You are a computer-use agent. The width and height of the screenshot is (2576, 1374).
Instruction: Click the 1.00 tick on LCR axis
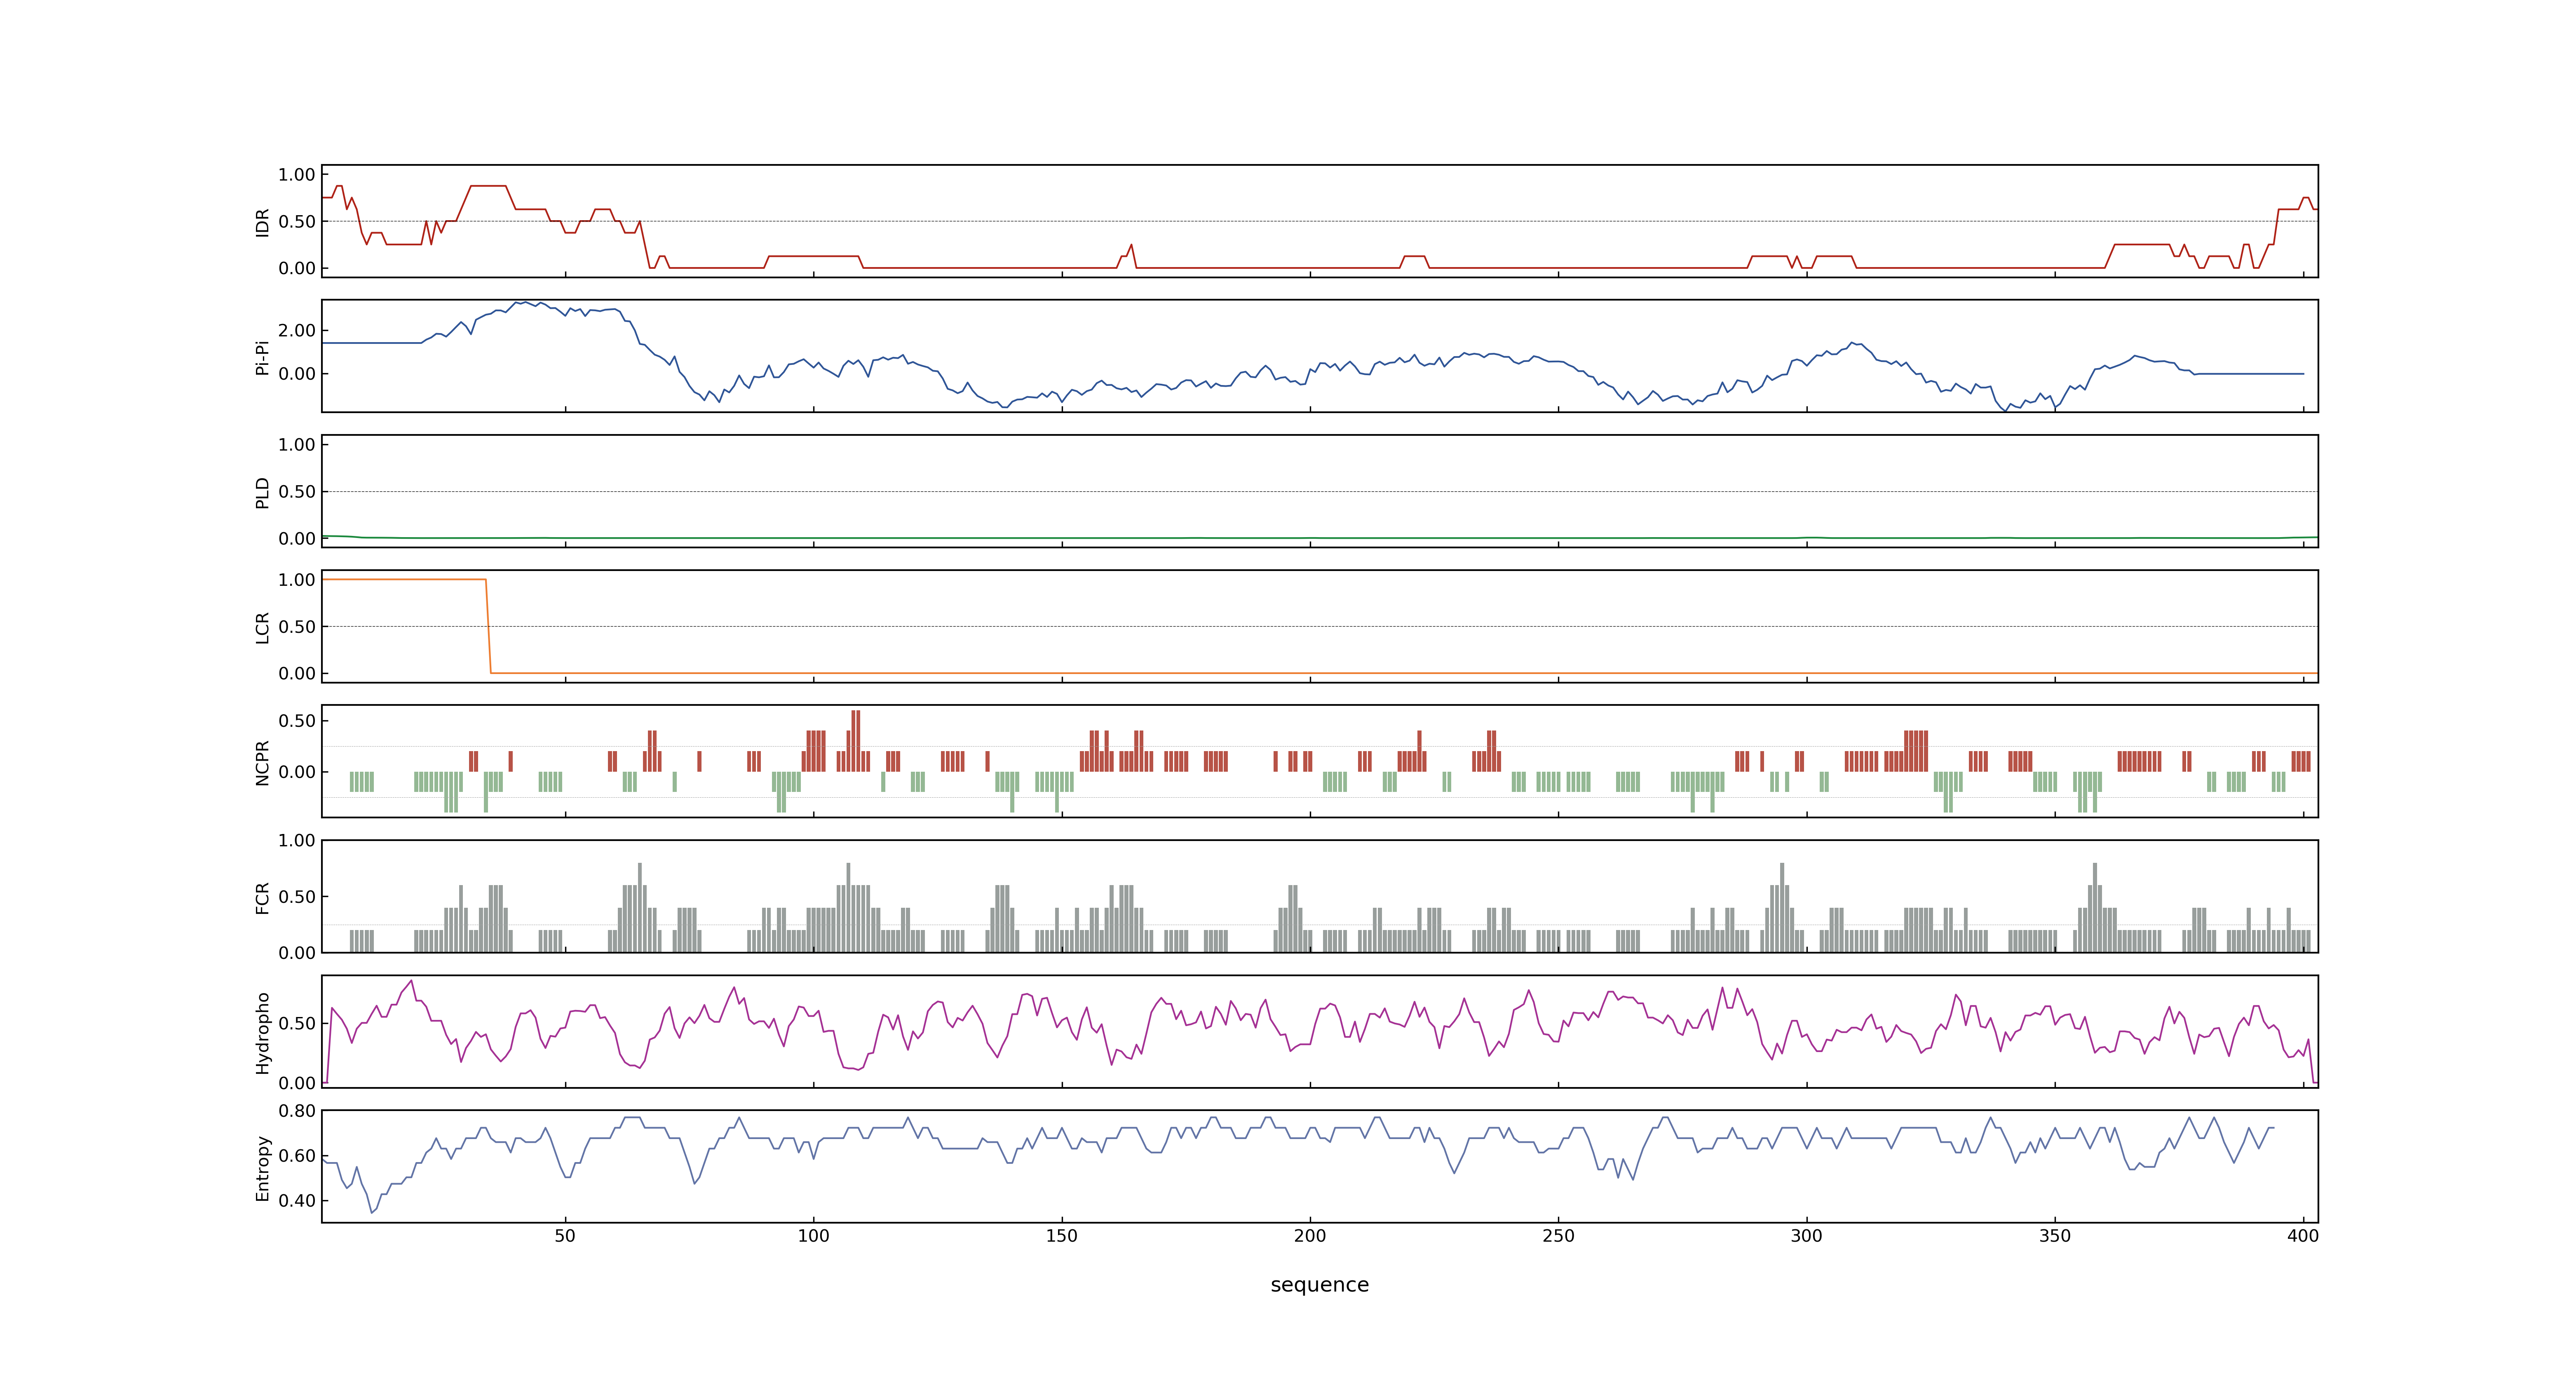tap(297, 580)
